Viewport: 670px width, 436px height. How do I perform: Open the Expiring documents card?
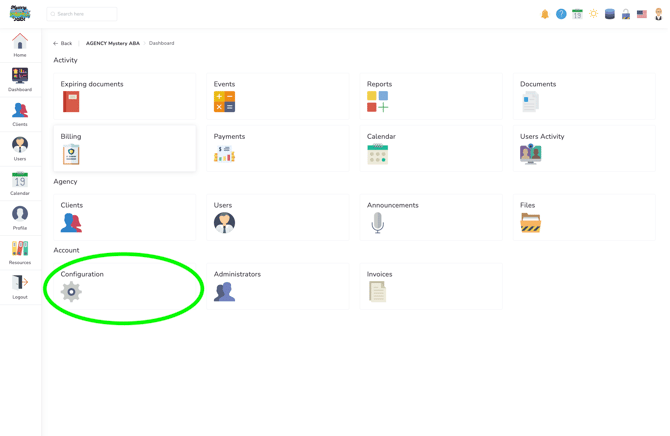tap(125, 96)
